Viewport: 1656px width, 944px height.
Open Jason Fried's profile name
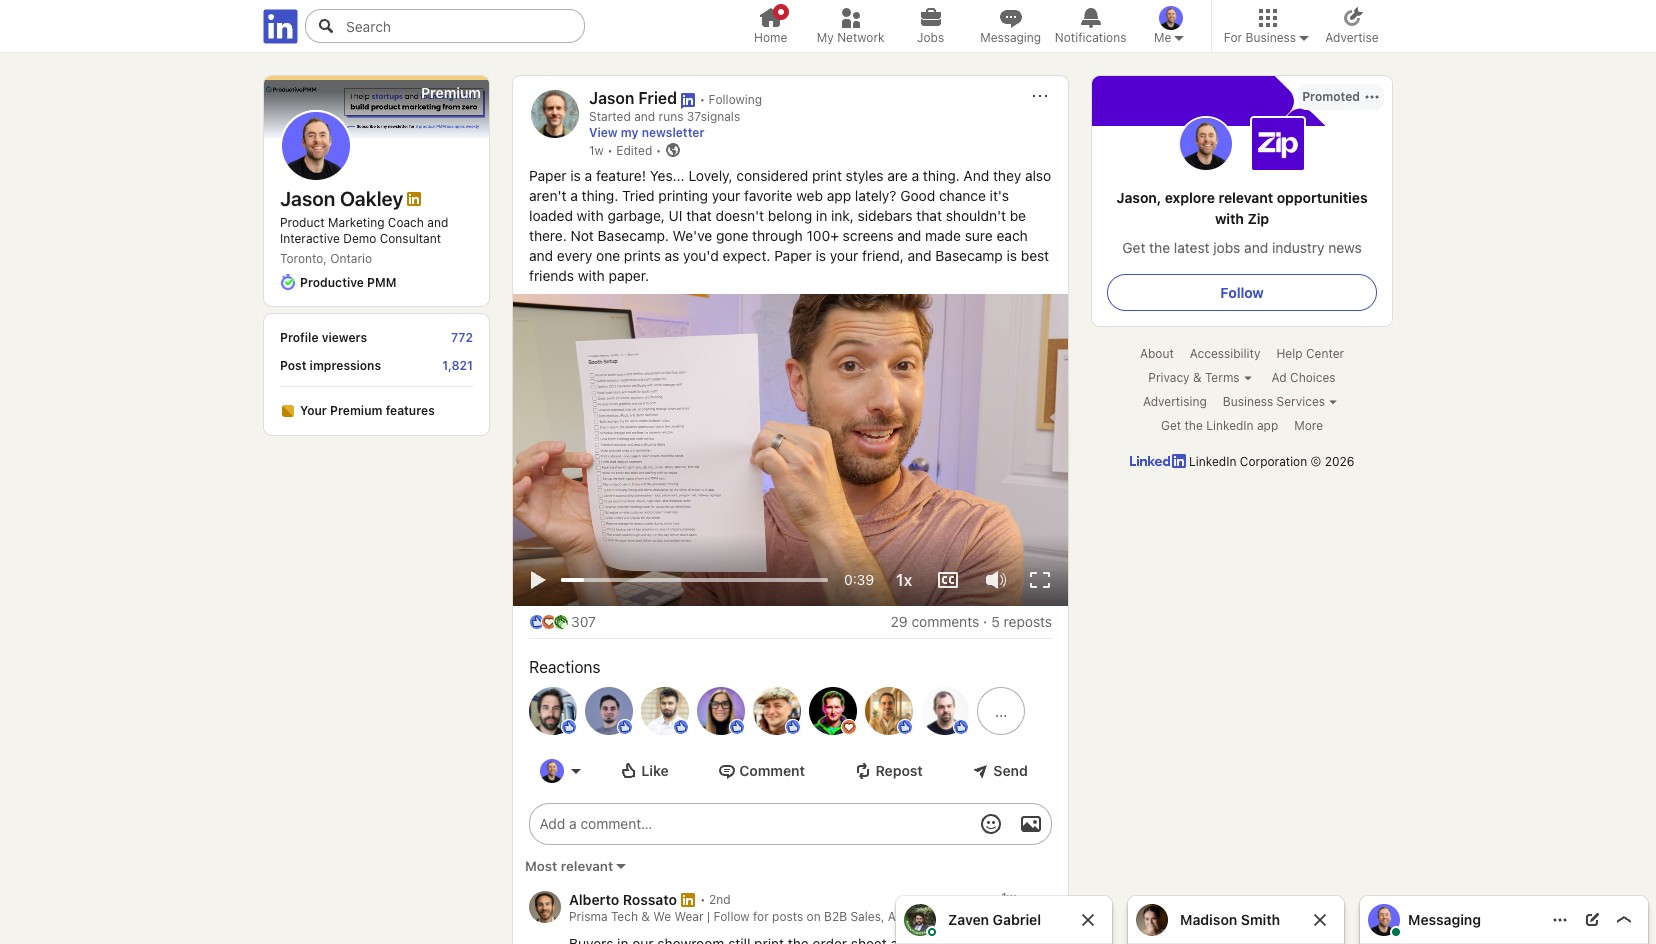coord(633,98)
